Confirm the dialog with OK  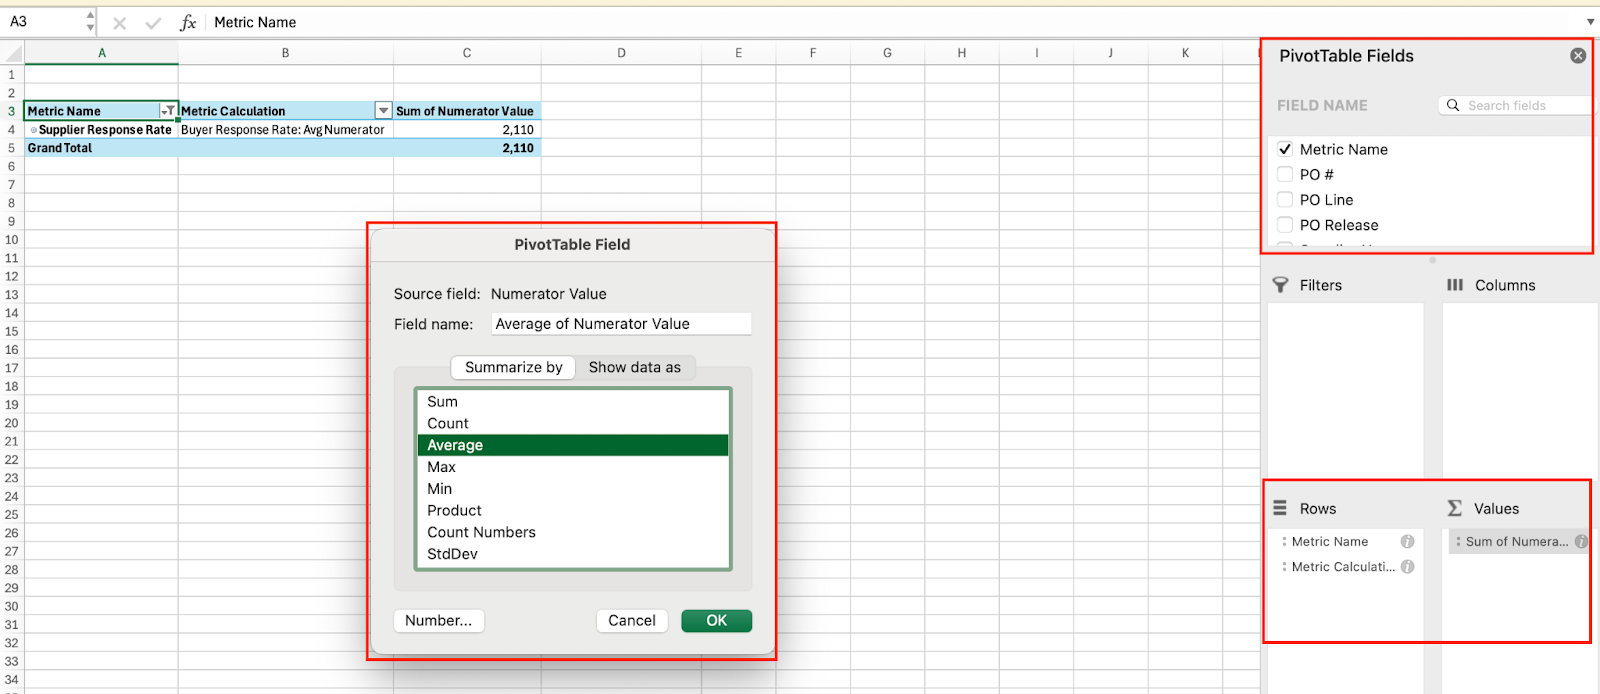[717, 621]
